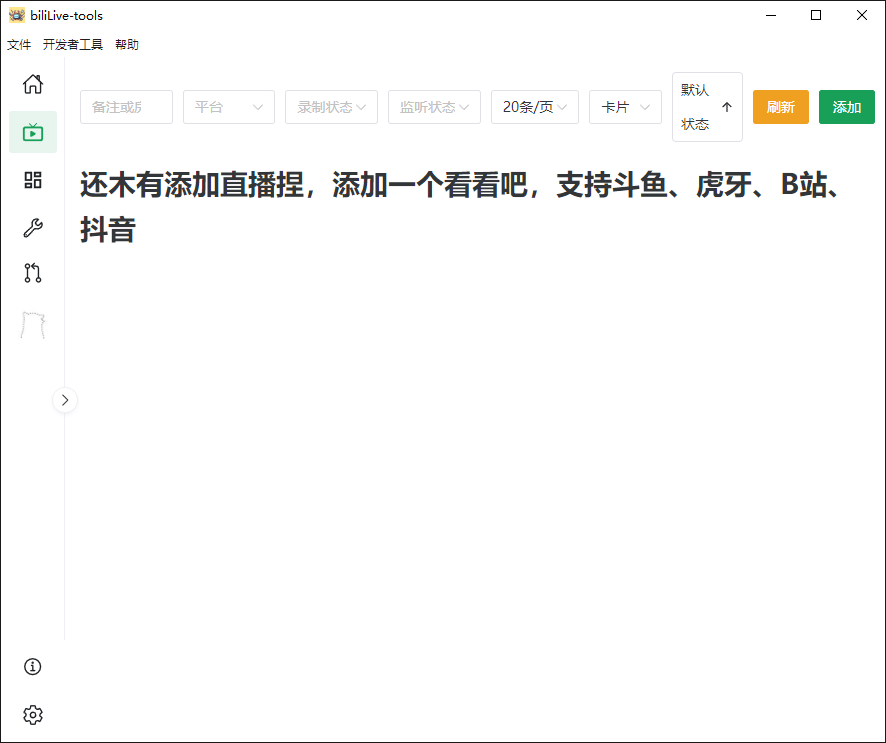The image size is (886, 743).
Task: Open the 录制状态 dropdown
Action: (x=331, y=107)
